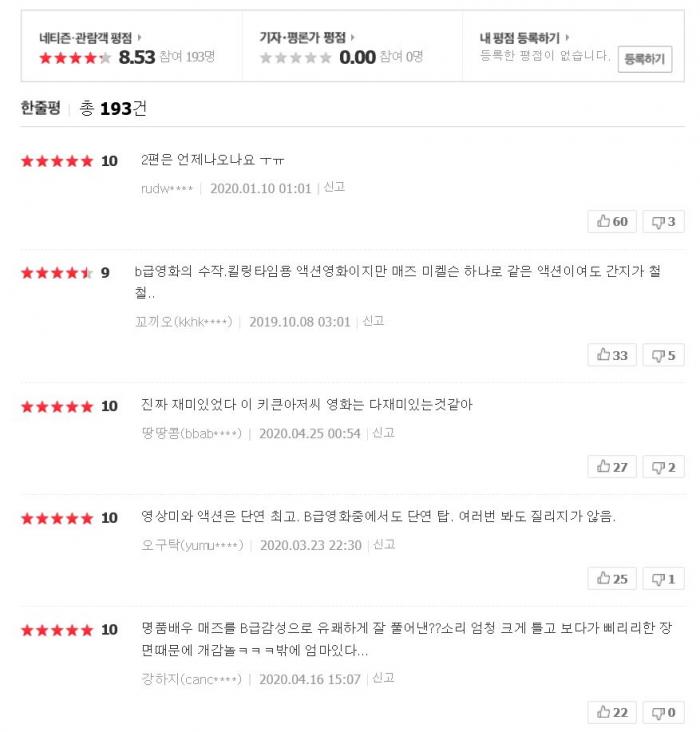Dislike the review with 5 thumbs down

tap(663, 355)
